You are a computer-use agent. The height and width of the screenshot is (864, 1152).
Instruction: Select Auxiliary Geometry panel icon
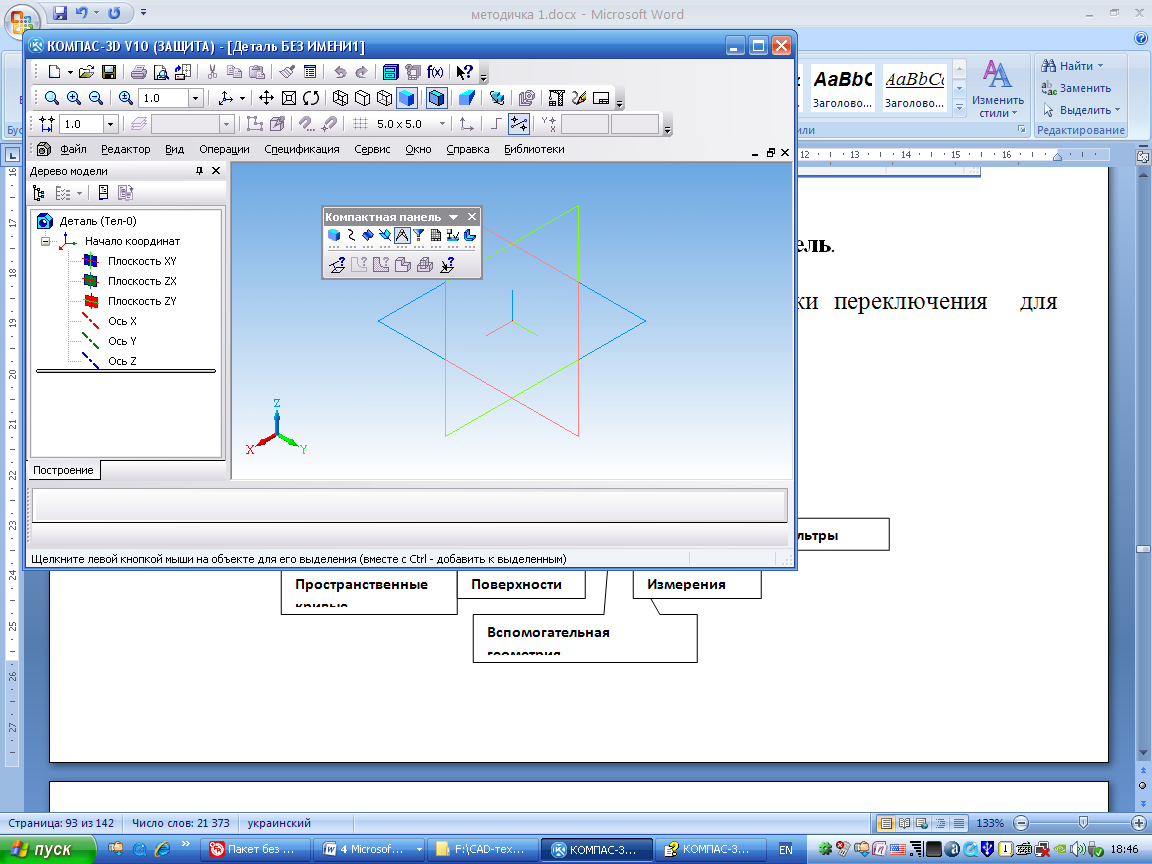(384, 235)
